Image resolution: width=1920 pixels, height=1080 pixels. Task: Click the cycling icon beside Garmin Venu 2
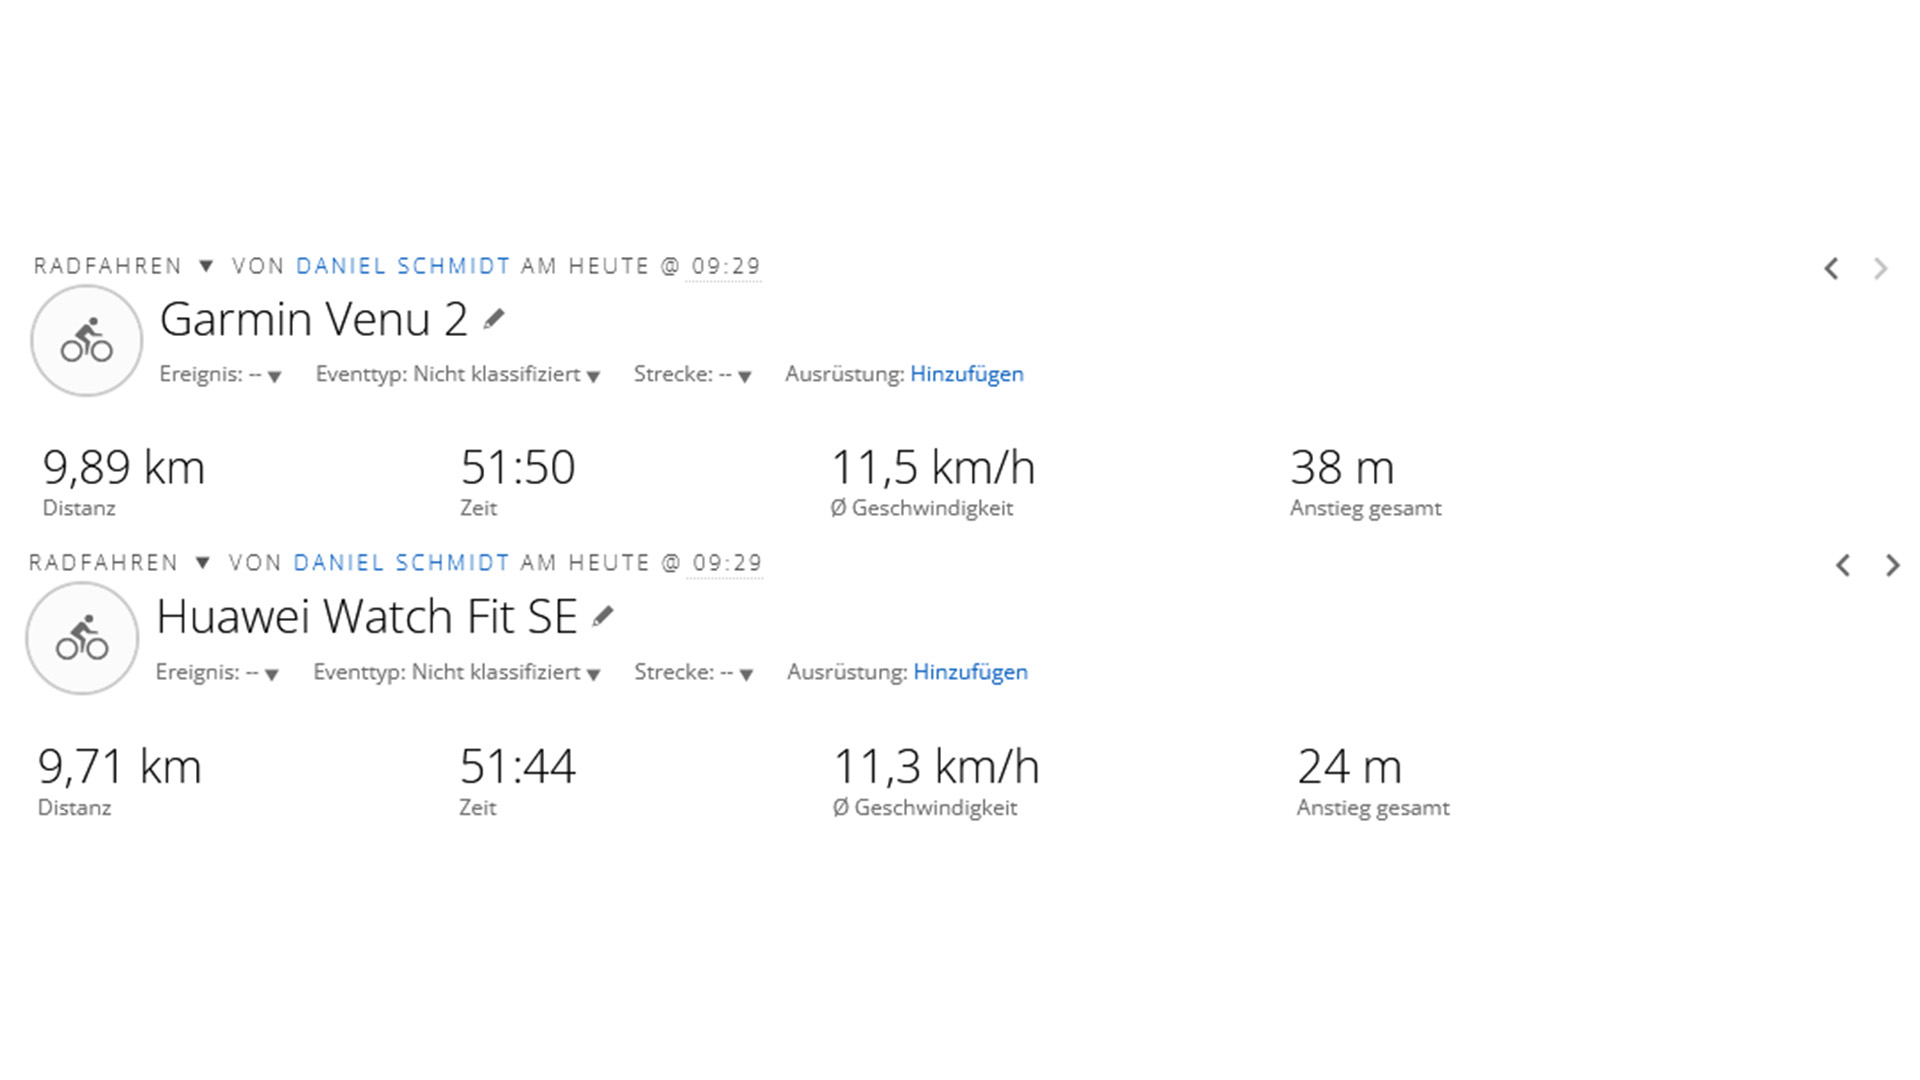pyautogui.click(x=86, y=341)
